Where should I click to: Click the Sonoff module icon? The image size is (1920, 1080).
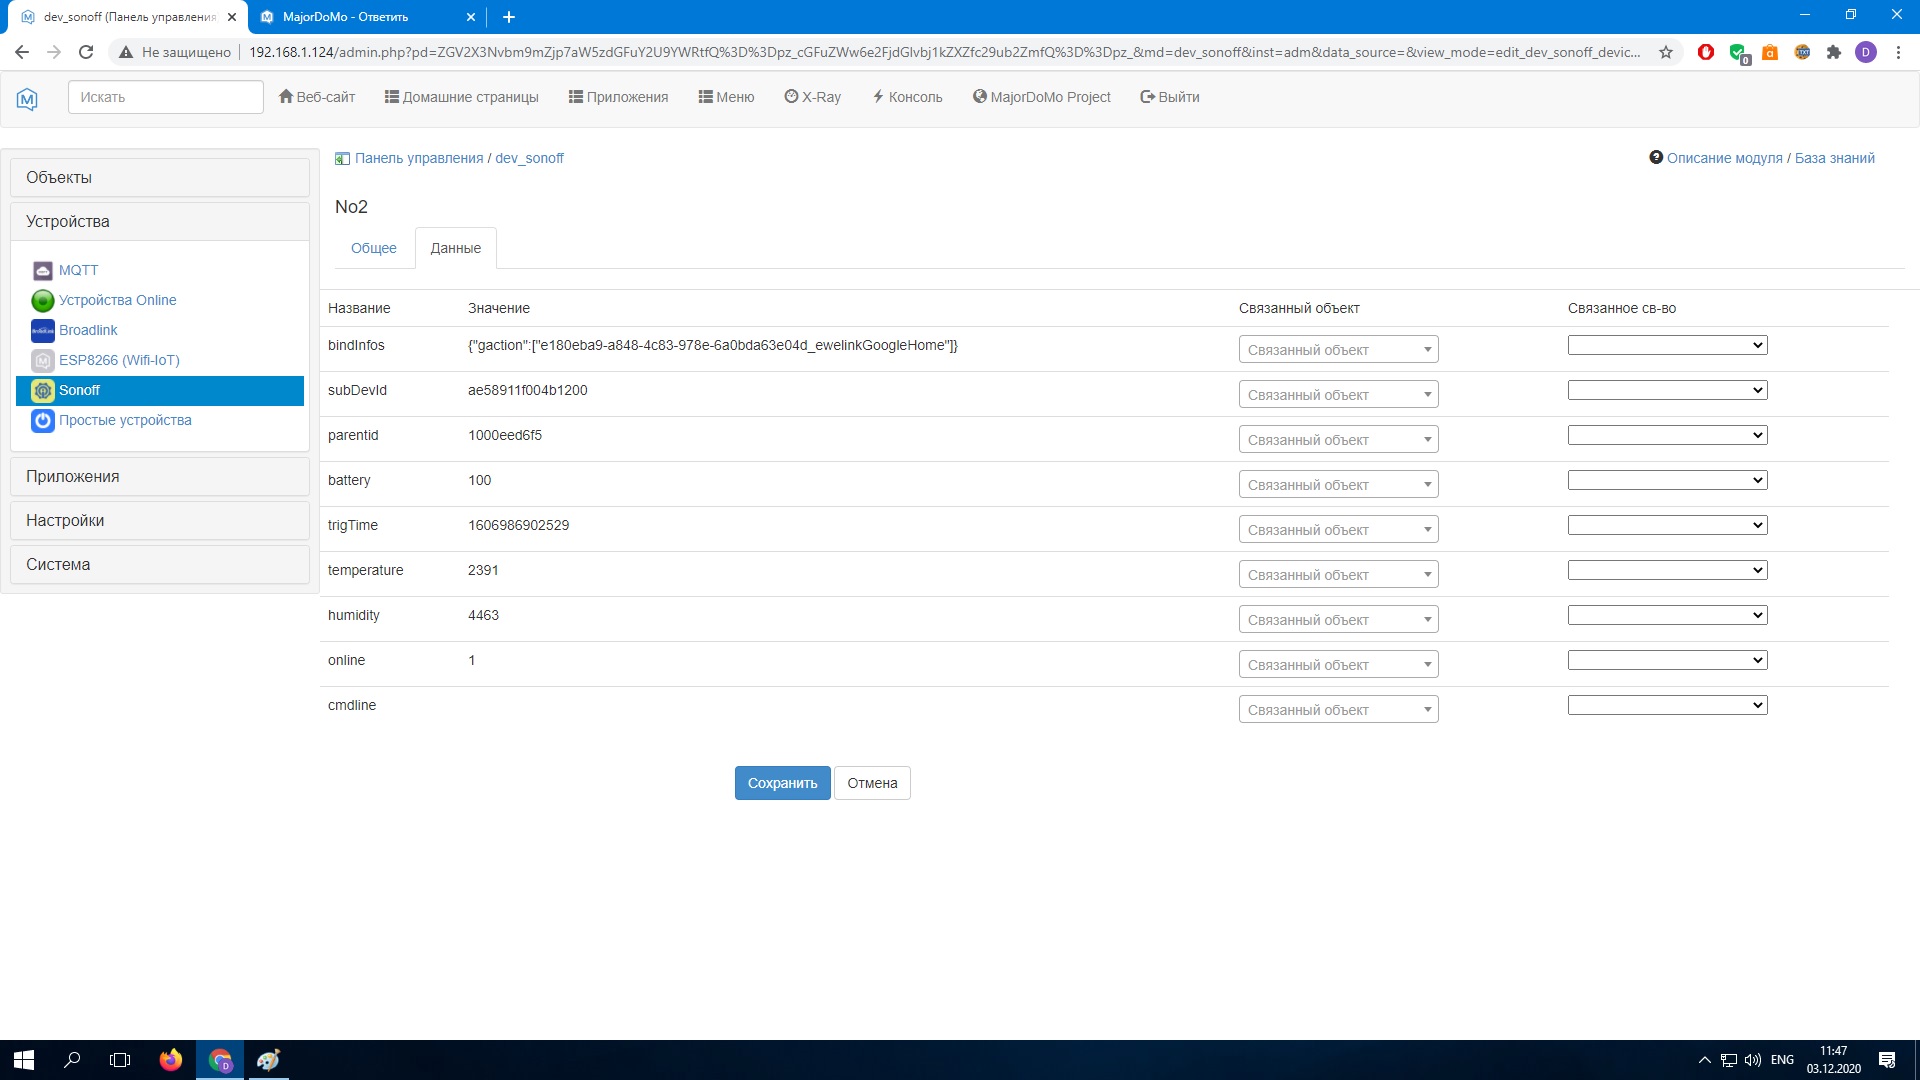pos(42,391)
